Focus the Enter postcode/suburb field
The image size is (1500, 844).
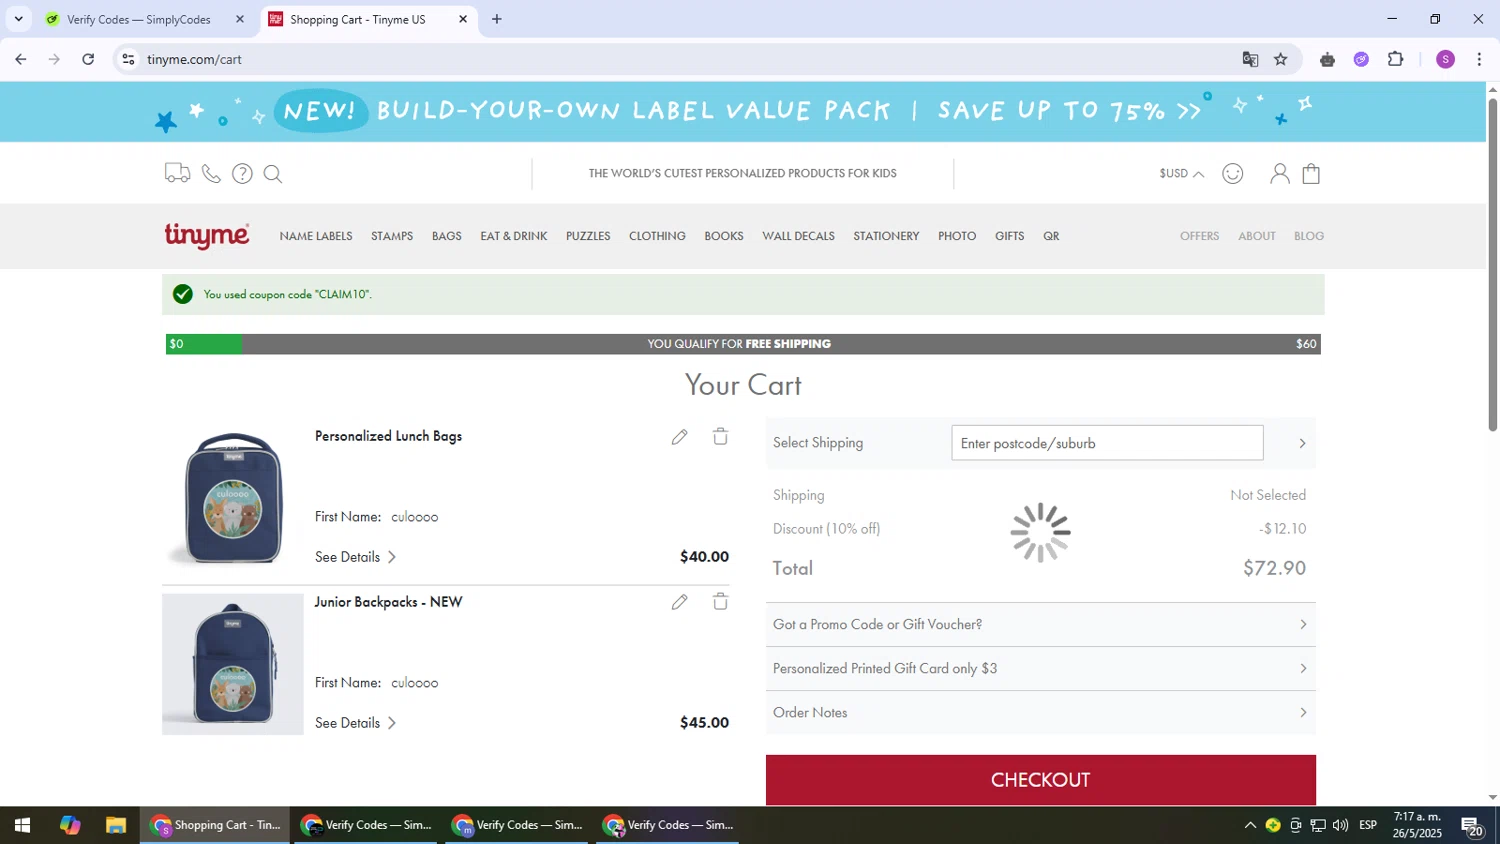pyautogui.click(x=1107, y=443)
